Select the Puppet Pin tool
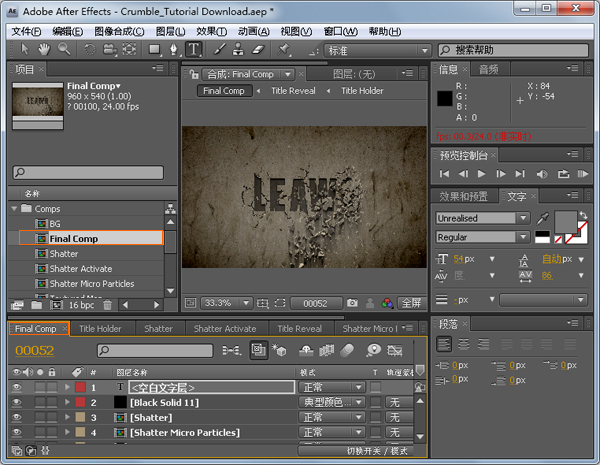Image resolution: width=600 pixels, height=465 pixels. (x=284, y=49)
